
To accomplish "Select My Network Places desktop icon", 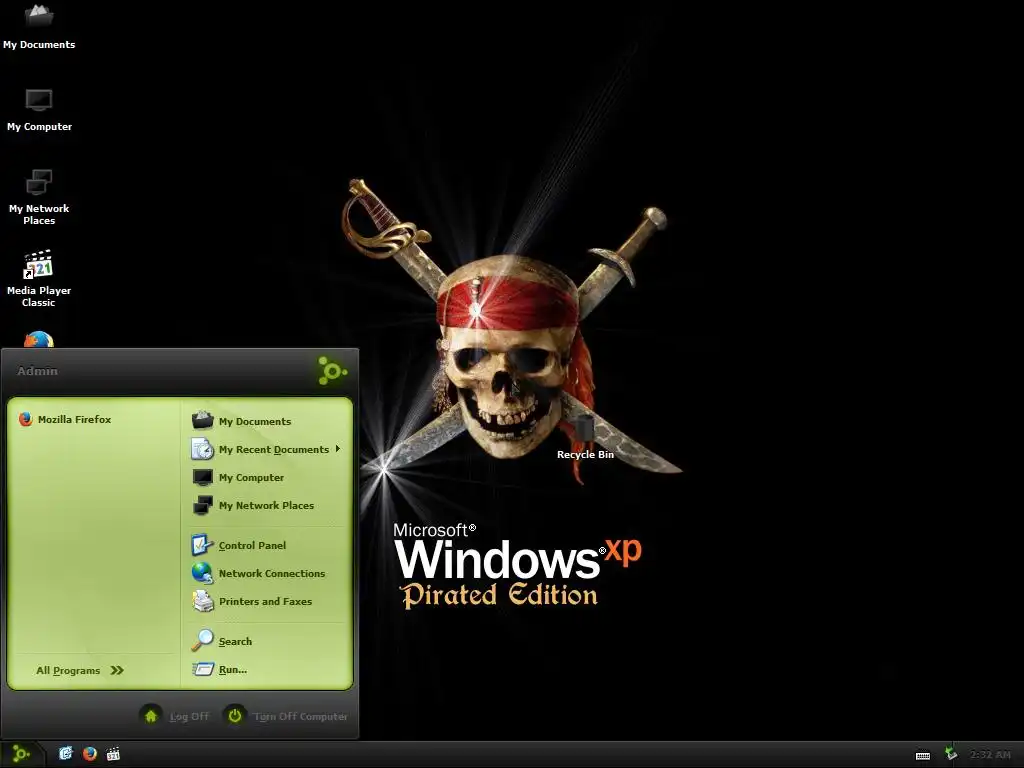I will 39,197.
